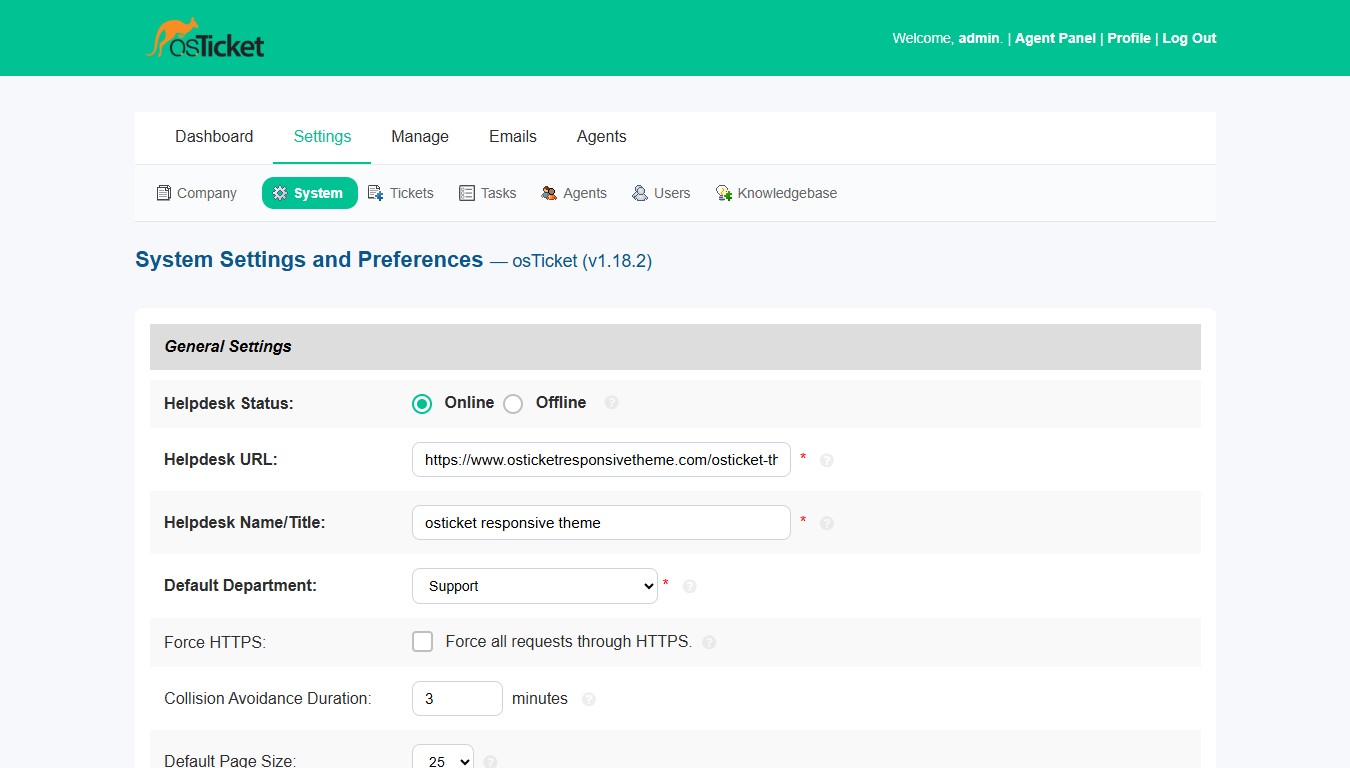Select the Online helpdesk status
Screen dimensions: 1350x768
pos(422,404)
